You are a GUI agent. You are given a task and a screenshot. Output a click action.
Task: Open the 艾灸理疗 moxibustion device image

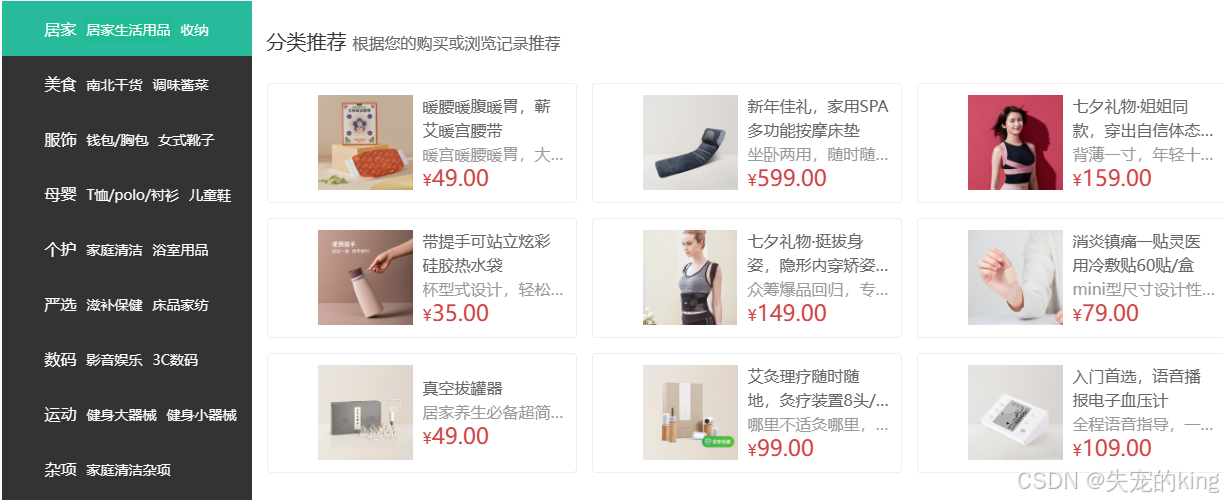pos(690,412)
